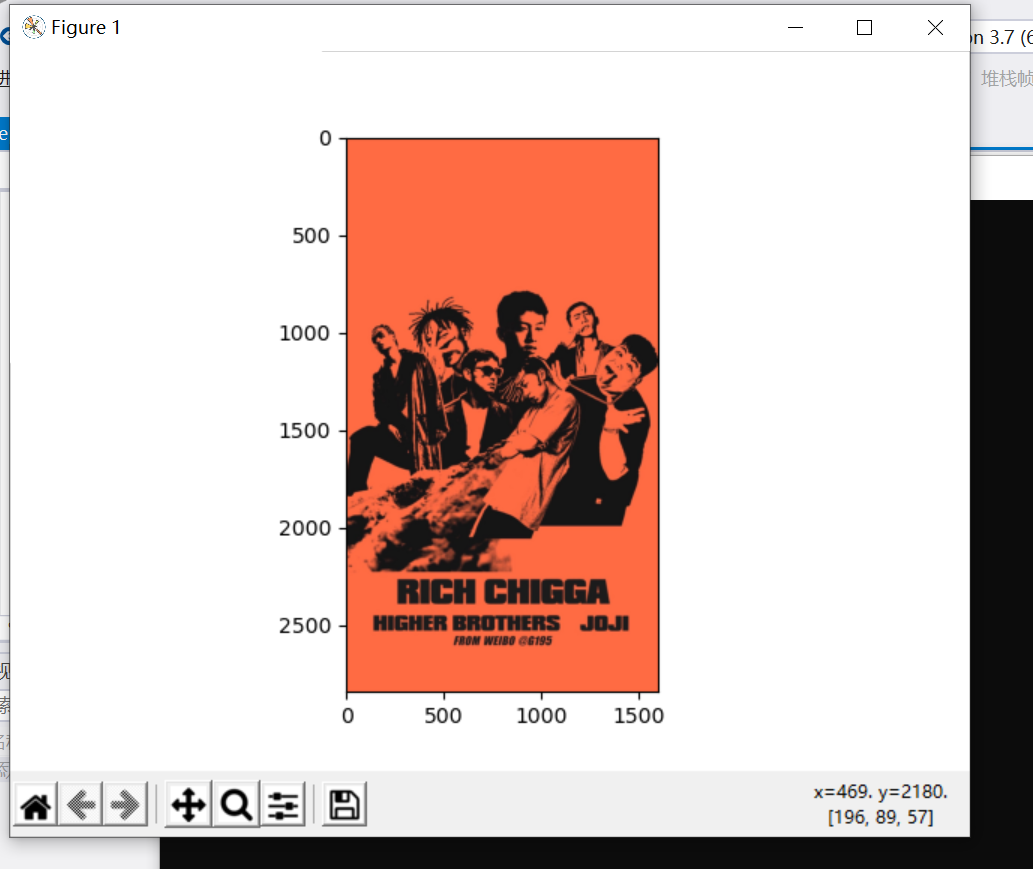
Task: Click the displayed poster image in the plot
Action: coord(503,415)
